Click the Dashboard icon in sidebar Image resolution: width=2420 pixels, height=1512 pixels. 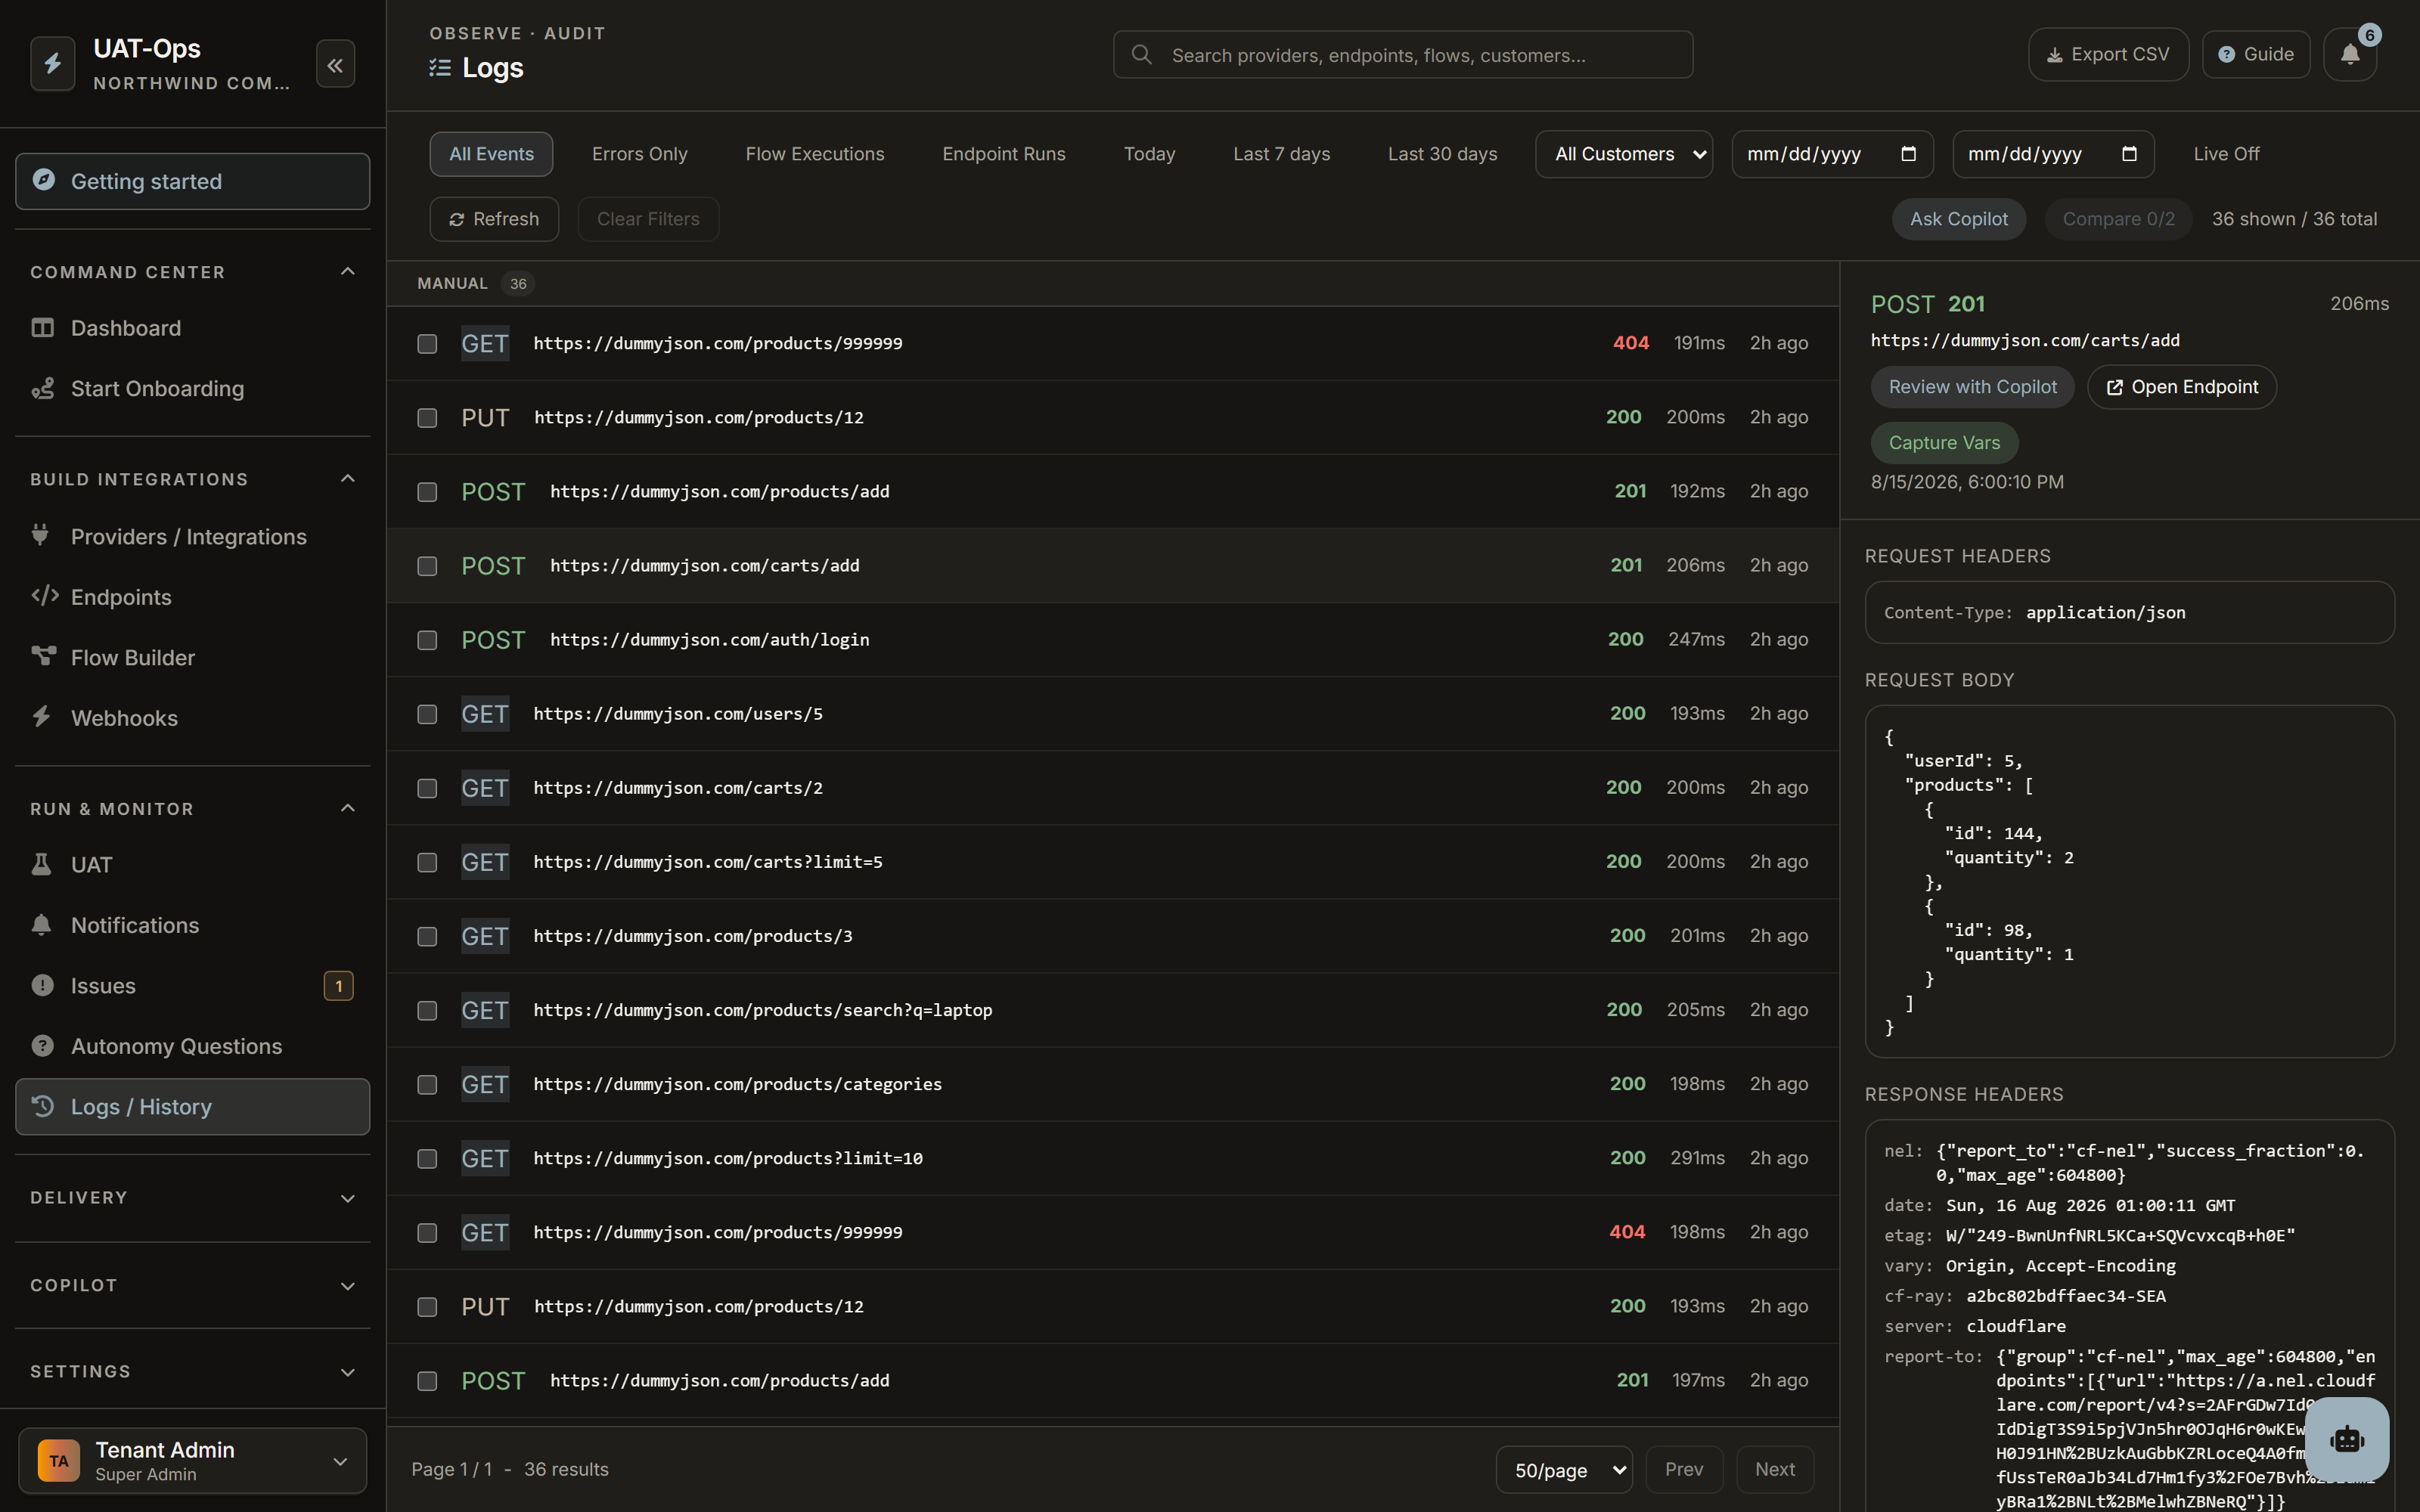(x=42, y=328)
